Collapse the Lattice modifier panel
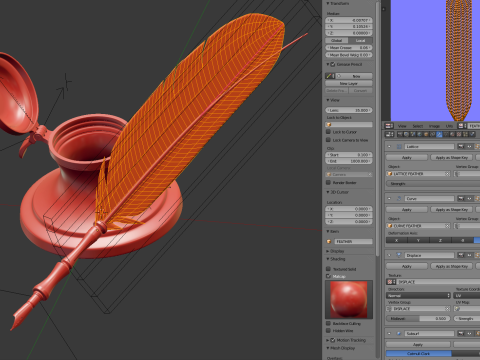The width and height of the screenshot is (480, 360). click(389, 146)
